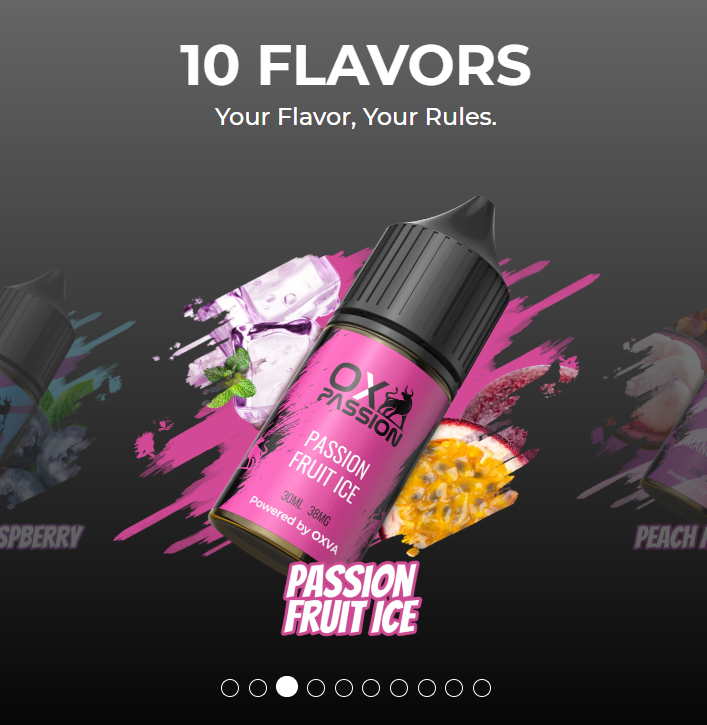Click the next peach flavor bottle
Image resolution: width=707 pixels, height=725 pixels.
(675, 416)
